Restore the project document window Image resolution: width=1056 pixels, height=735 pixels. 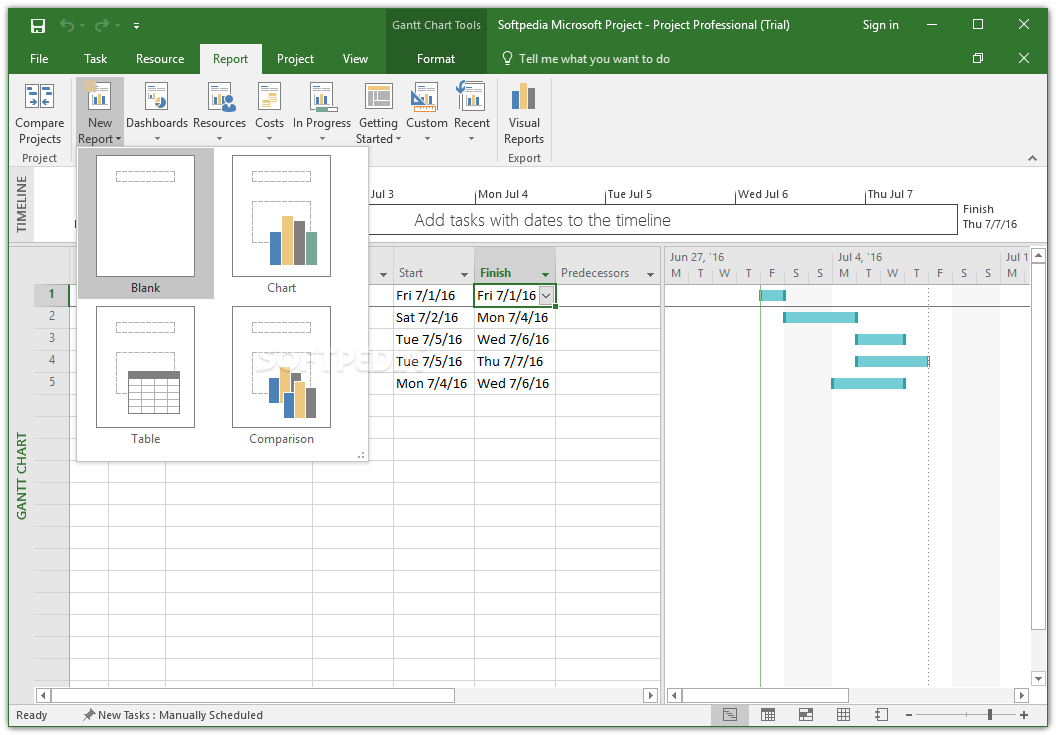[978, 59]
